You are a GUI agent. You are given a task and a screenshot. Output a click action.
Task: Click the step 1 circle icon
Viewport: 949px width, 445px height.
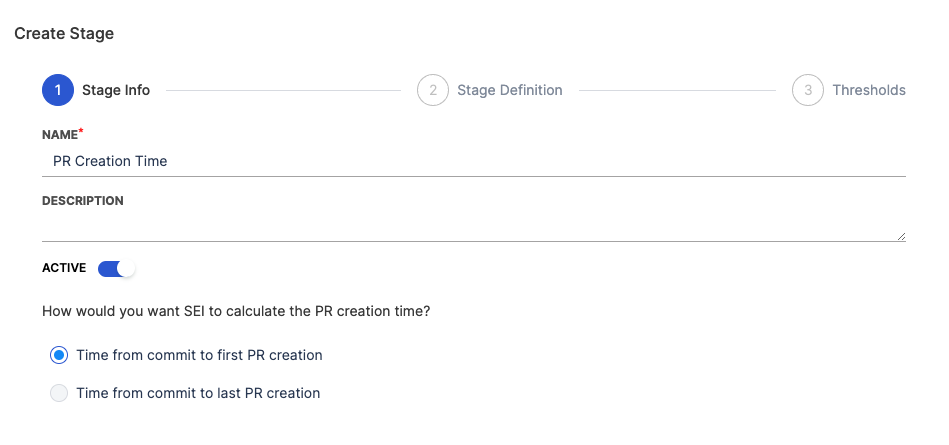pyautogui.click(x=58, y=90)
